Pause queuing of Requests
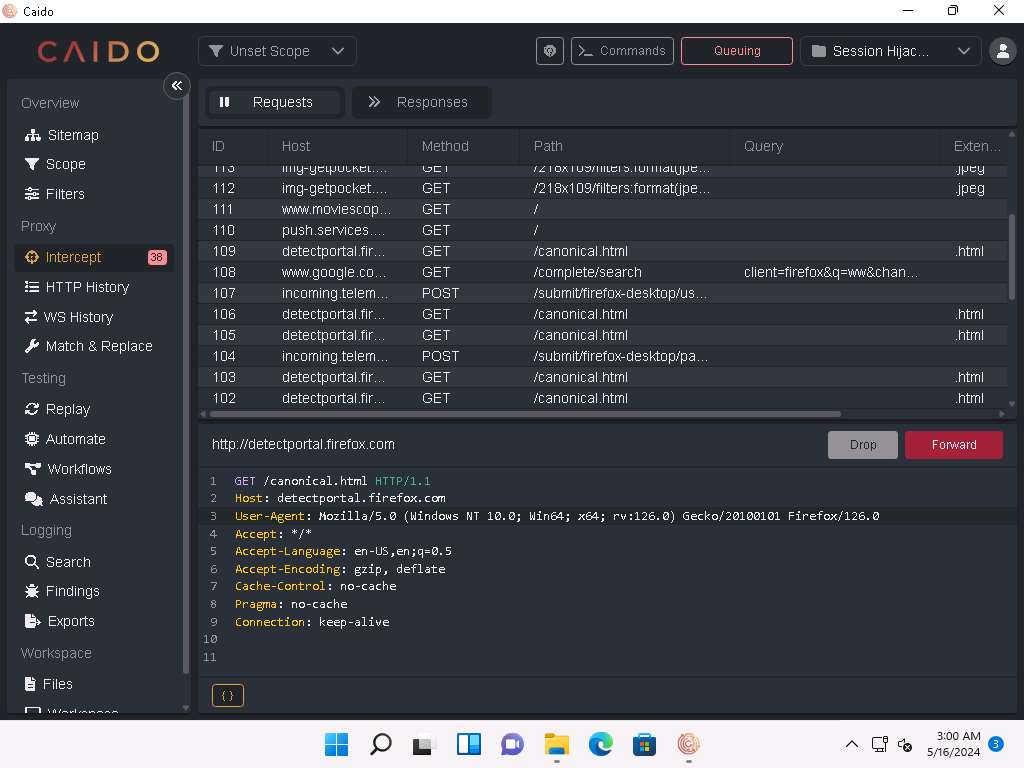 275,102
